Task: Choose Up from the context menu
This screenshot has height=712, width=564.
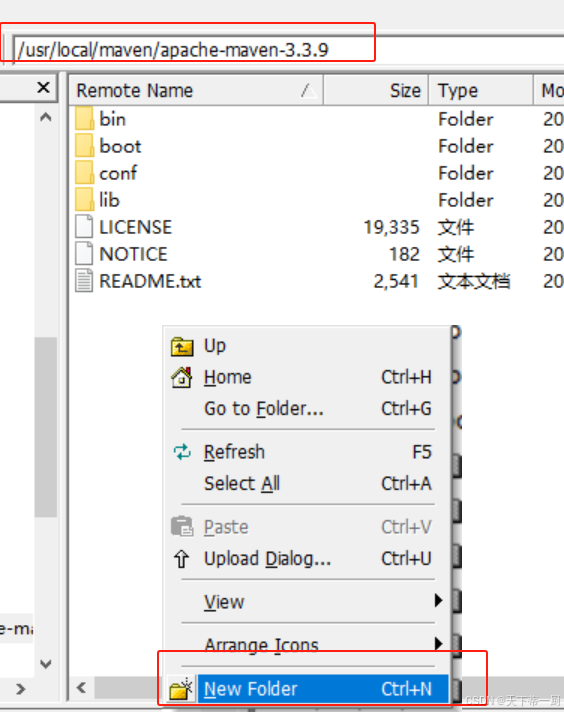Action: 307,346
